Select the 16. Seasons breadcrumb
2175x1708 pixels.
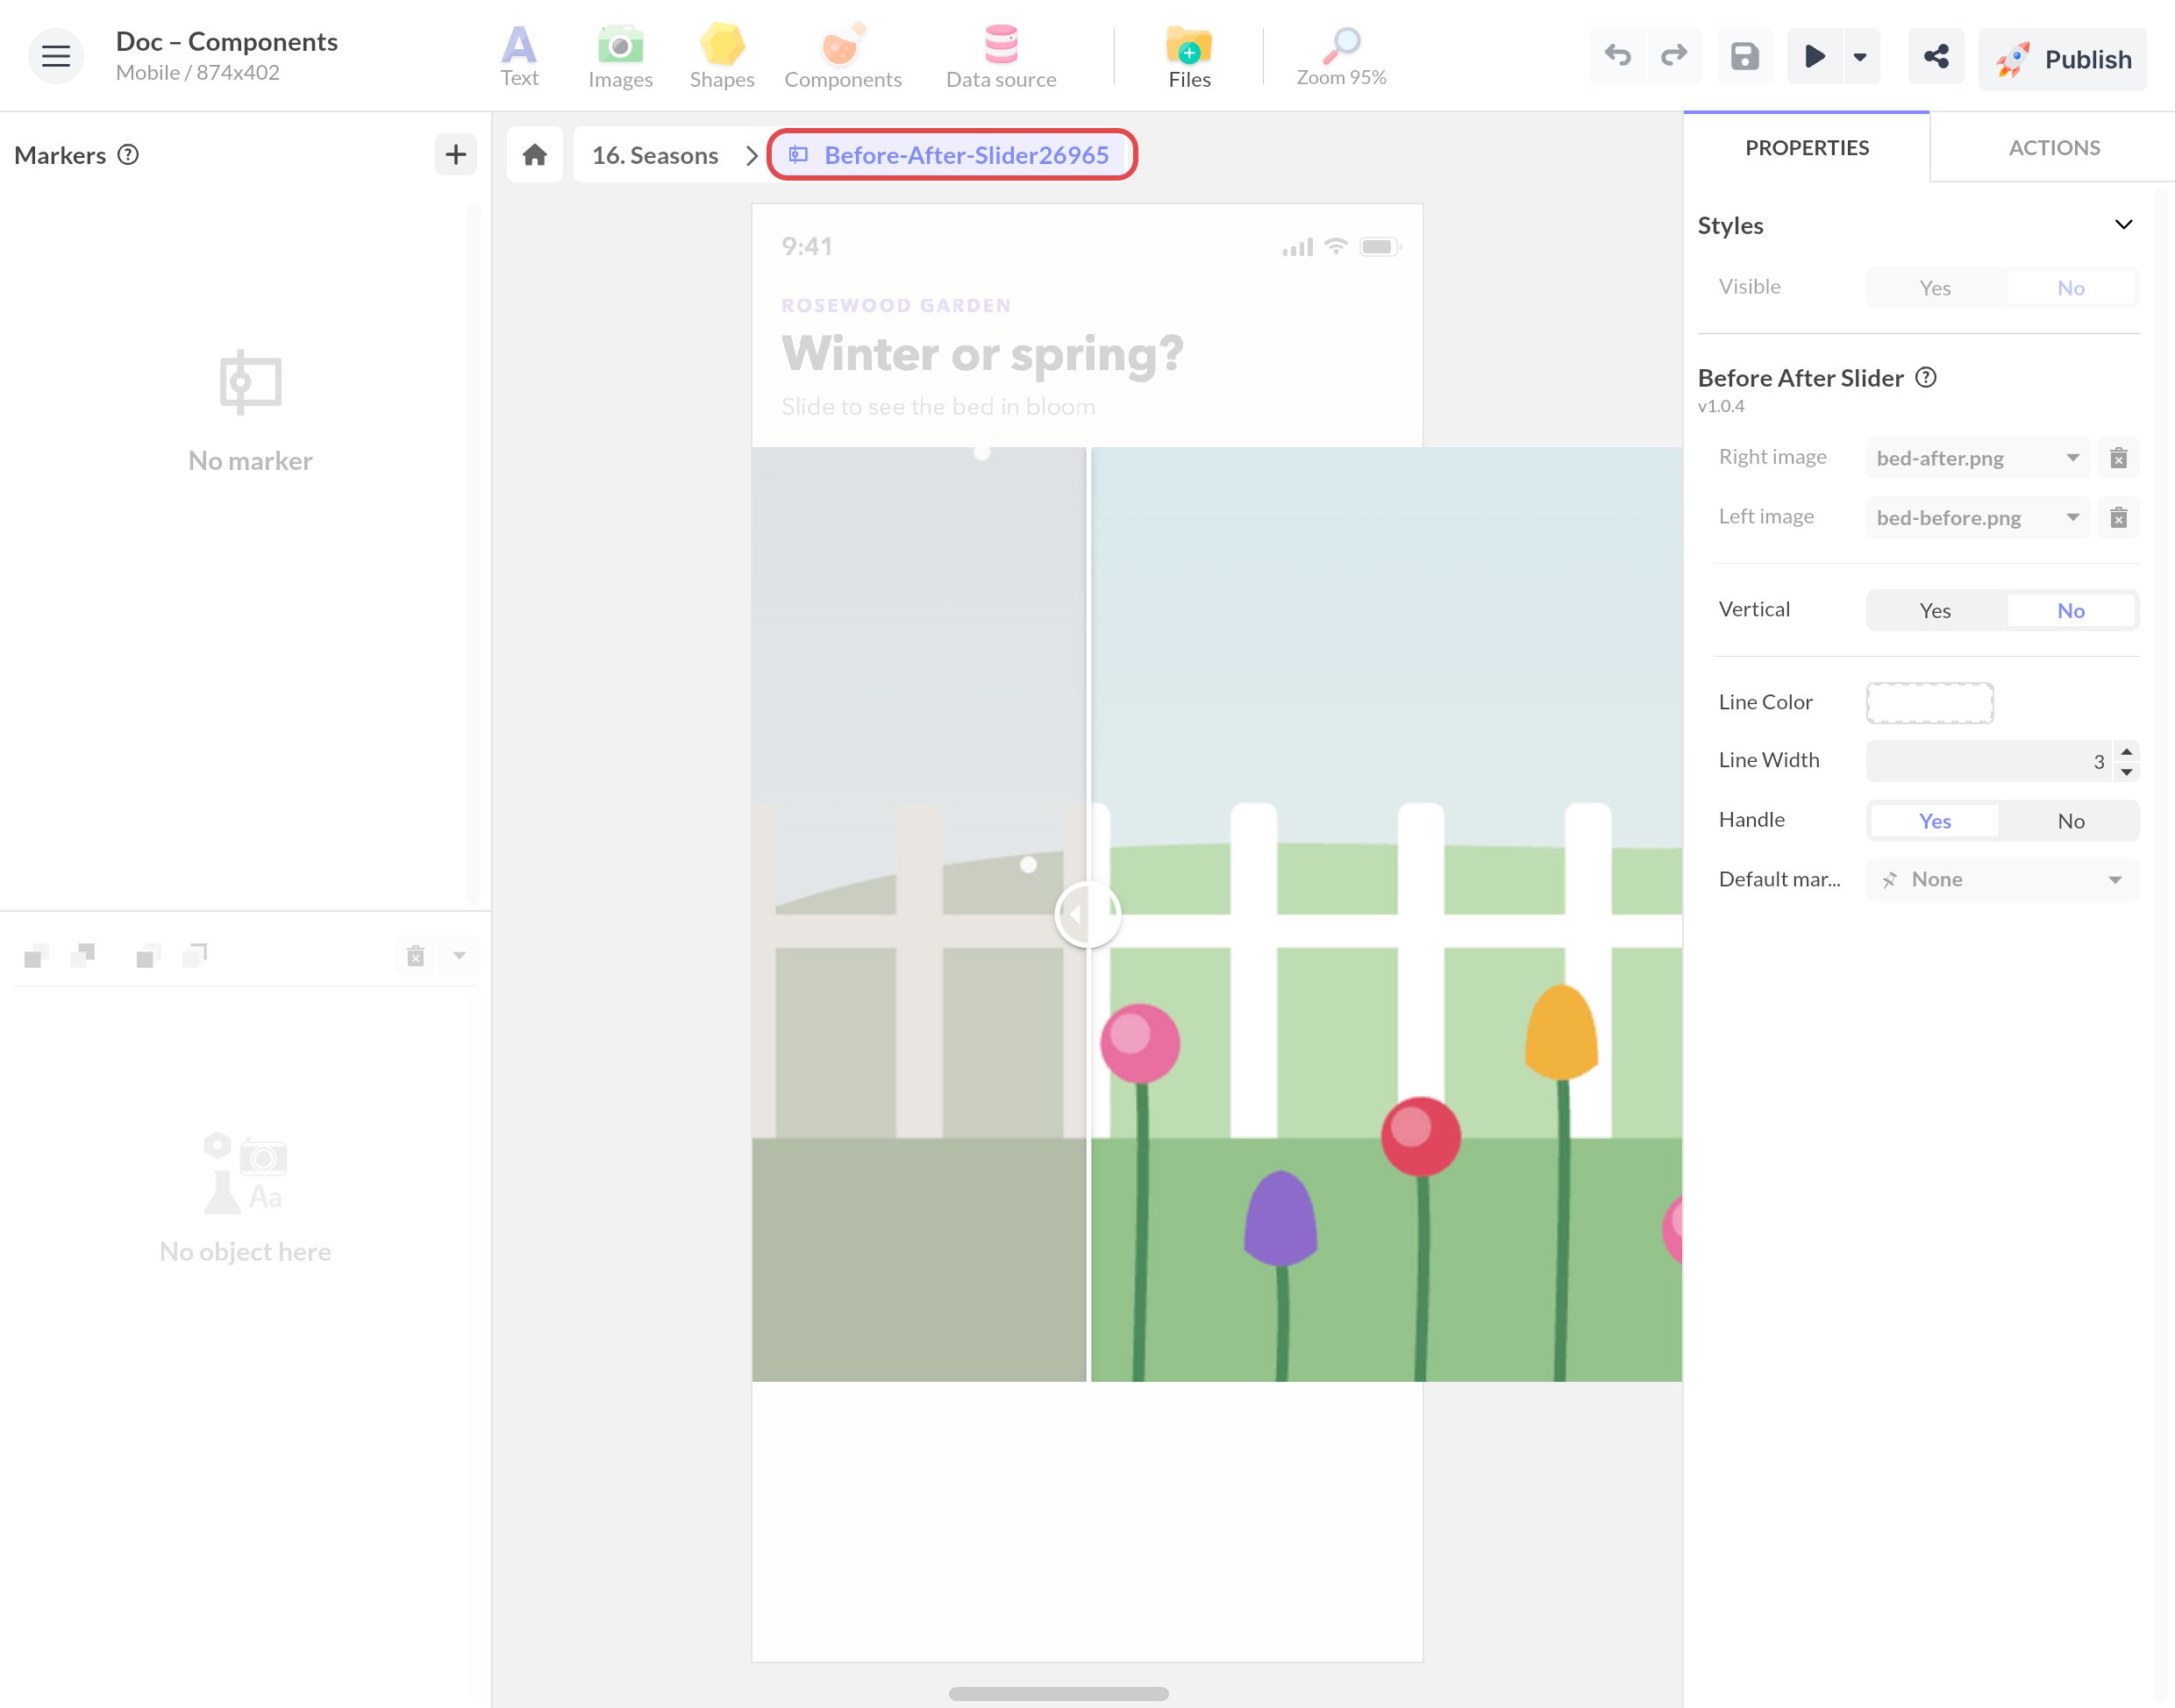tap(655, 155)
